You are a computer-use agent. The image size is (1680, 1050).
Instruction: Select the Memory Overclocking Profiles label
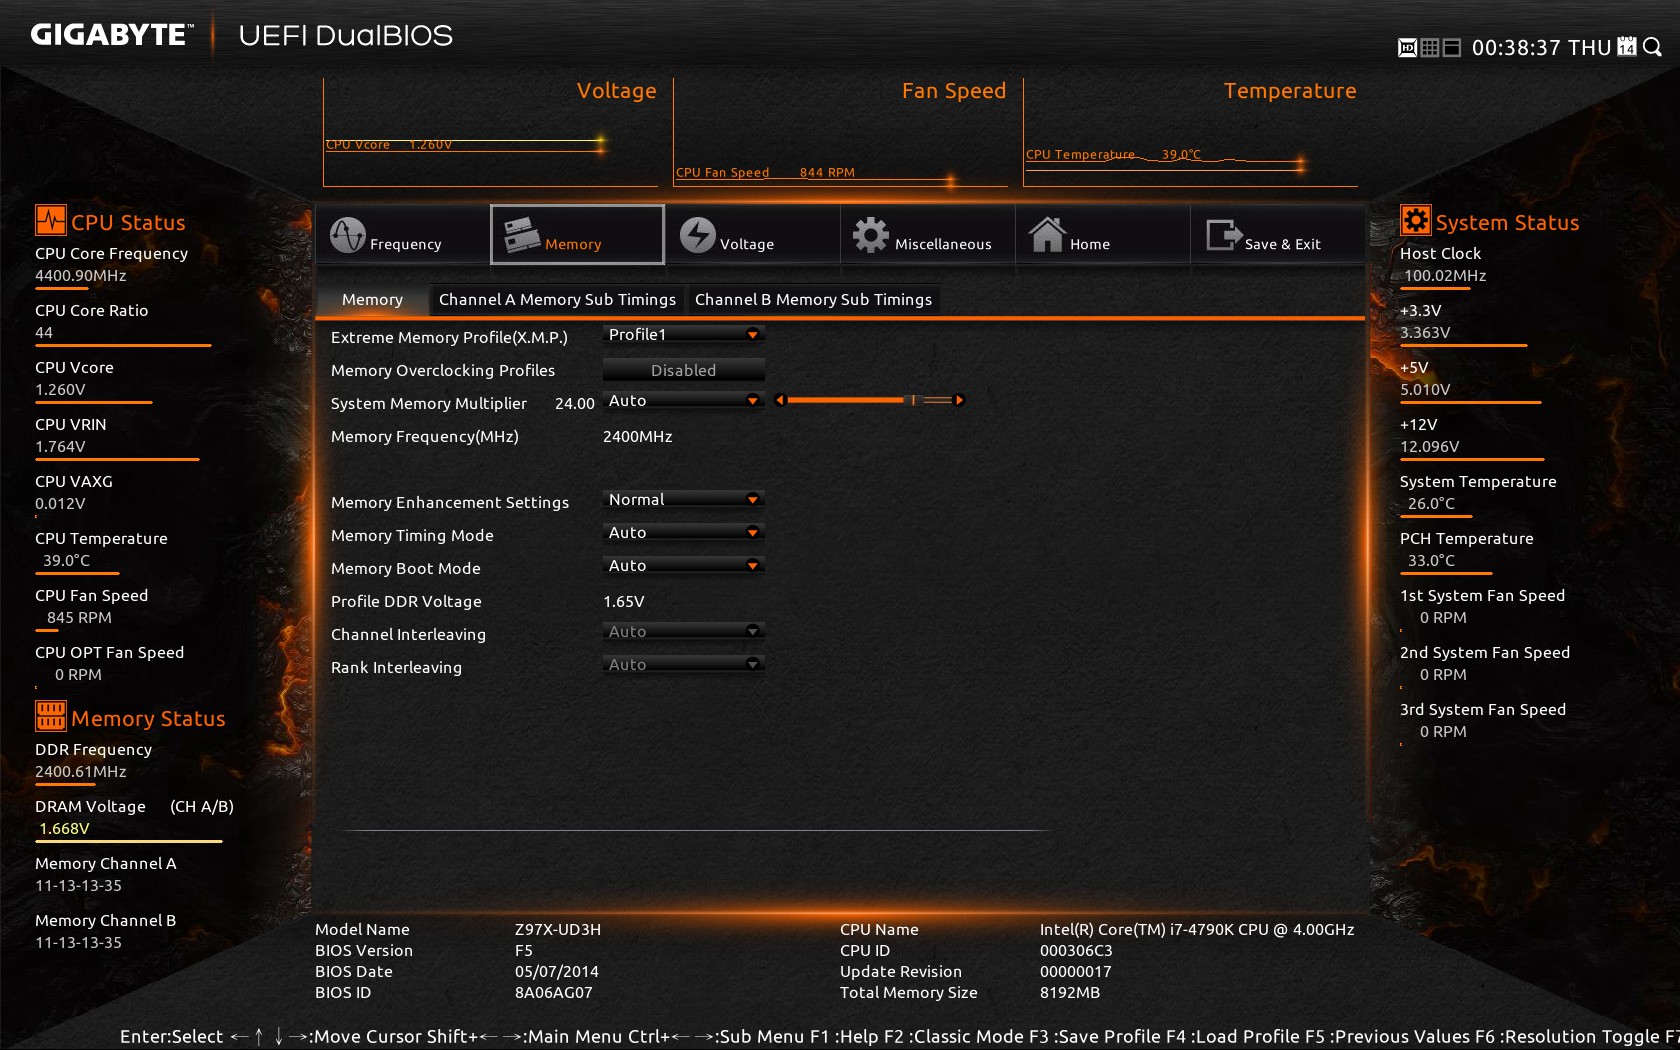(443, 371)
